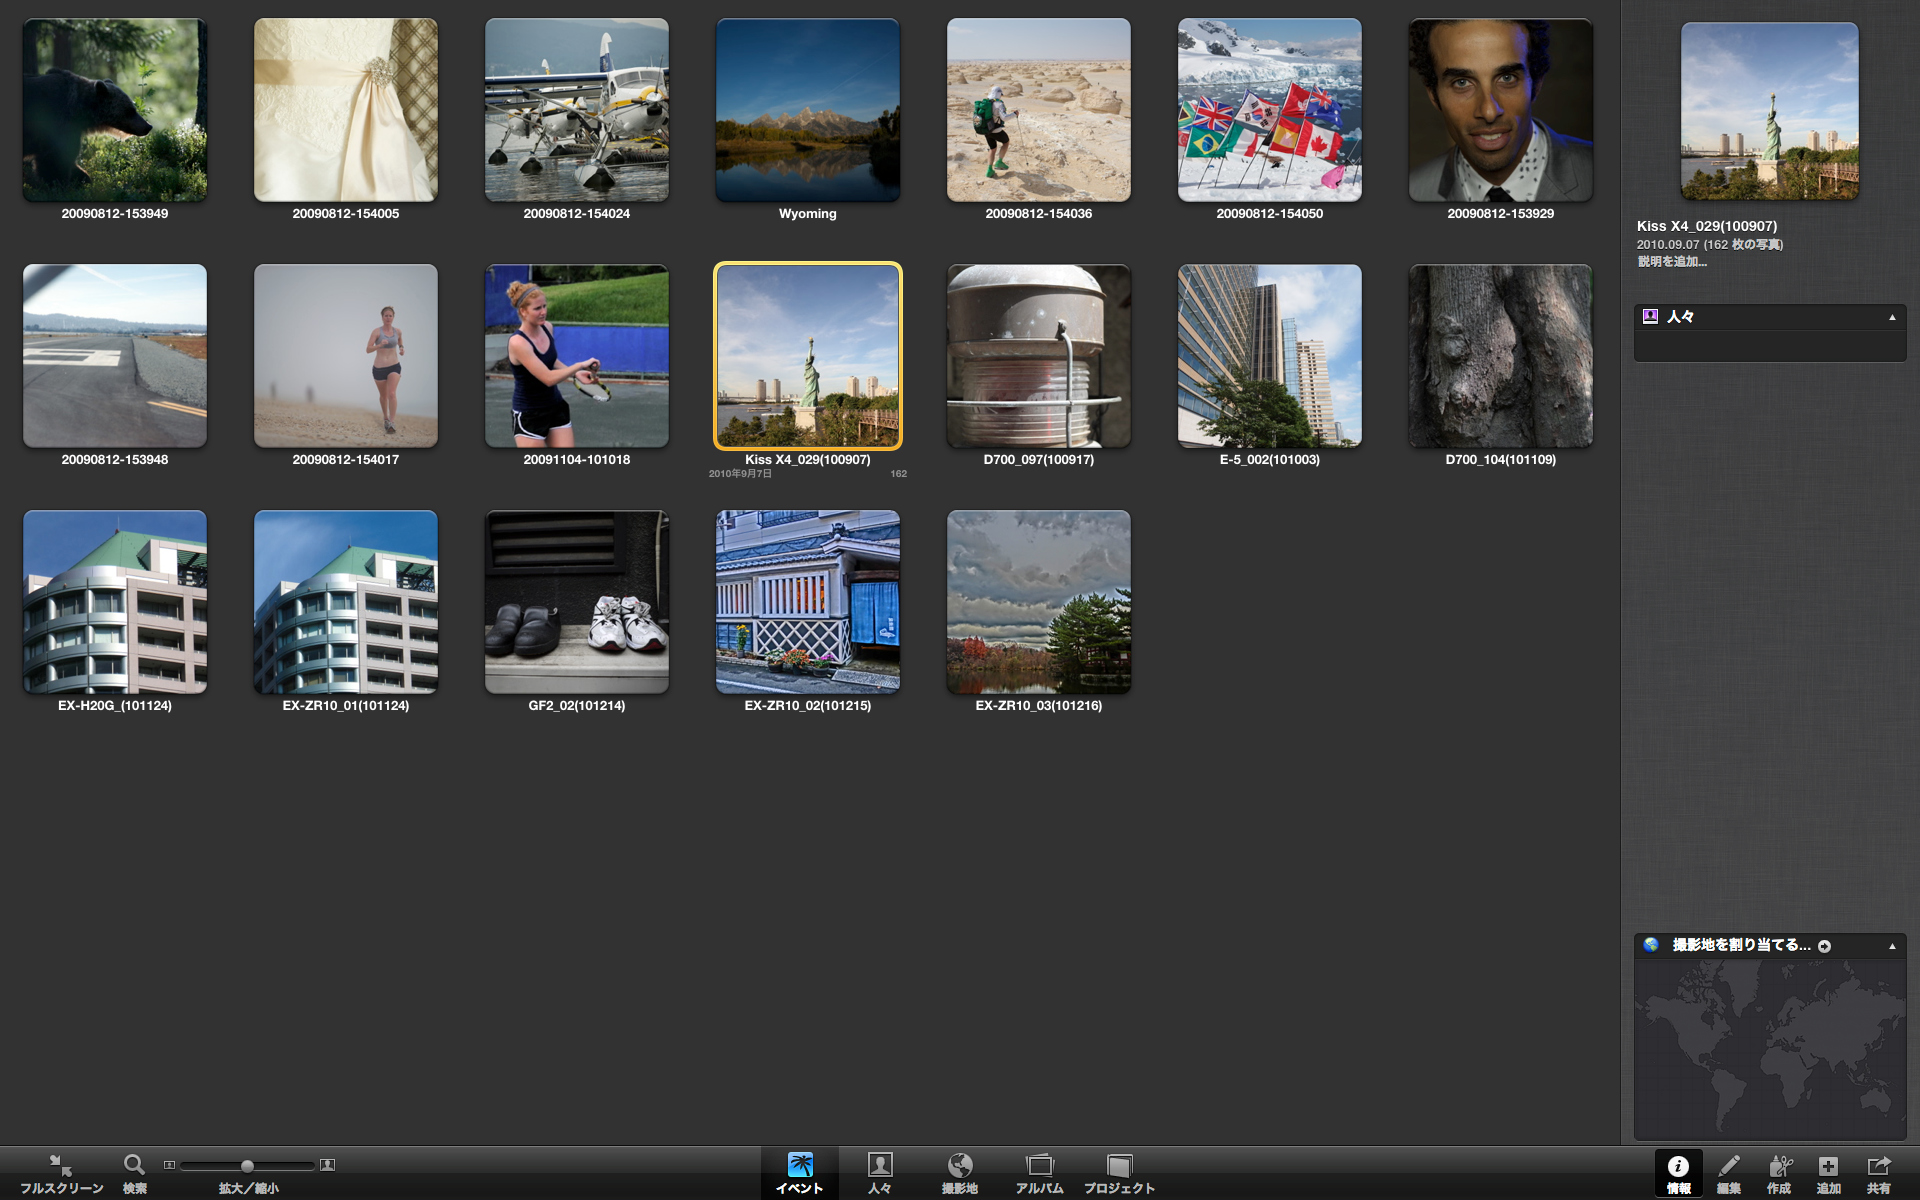The image size is (1920, 1200).
Task: Collapse the location map section triangle
Action: click(1892, 946)
